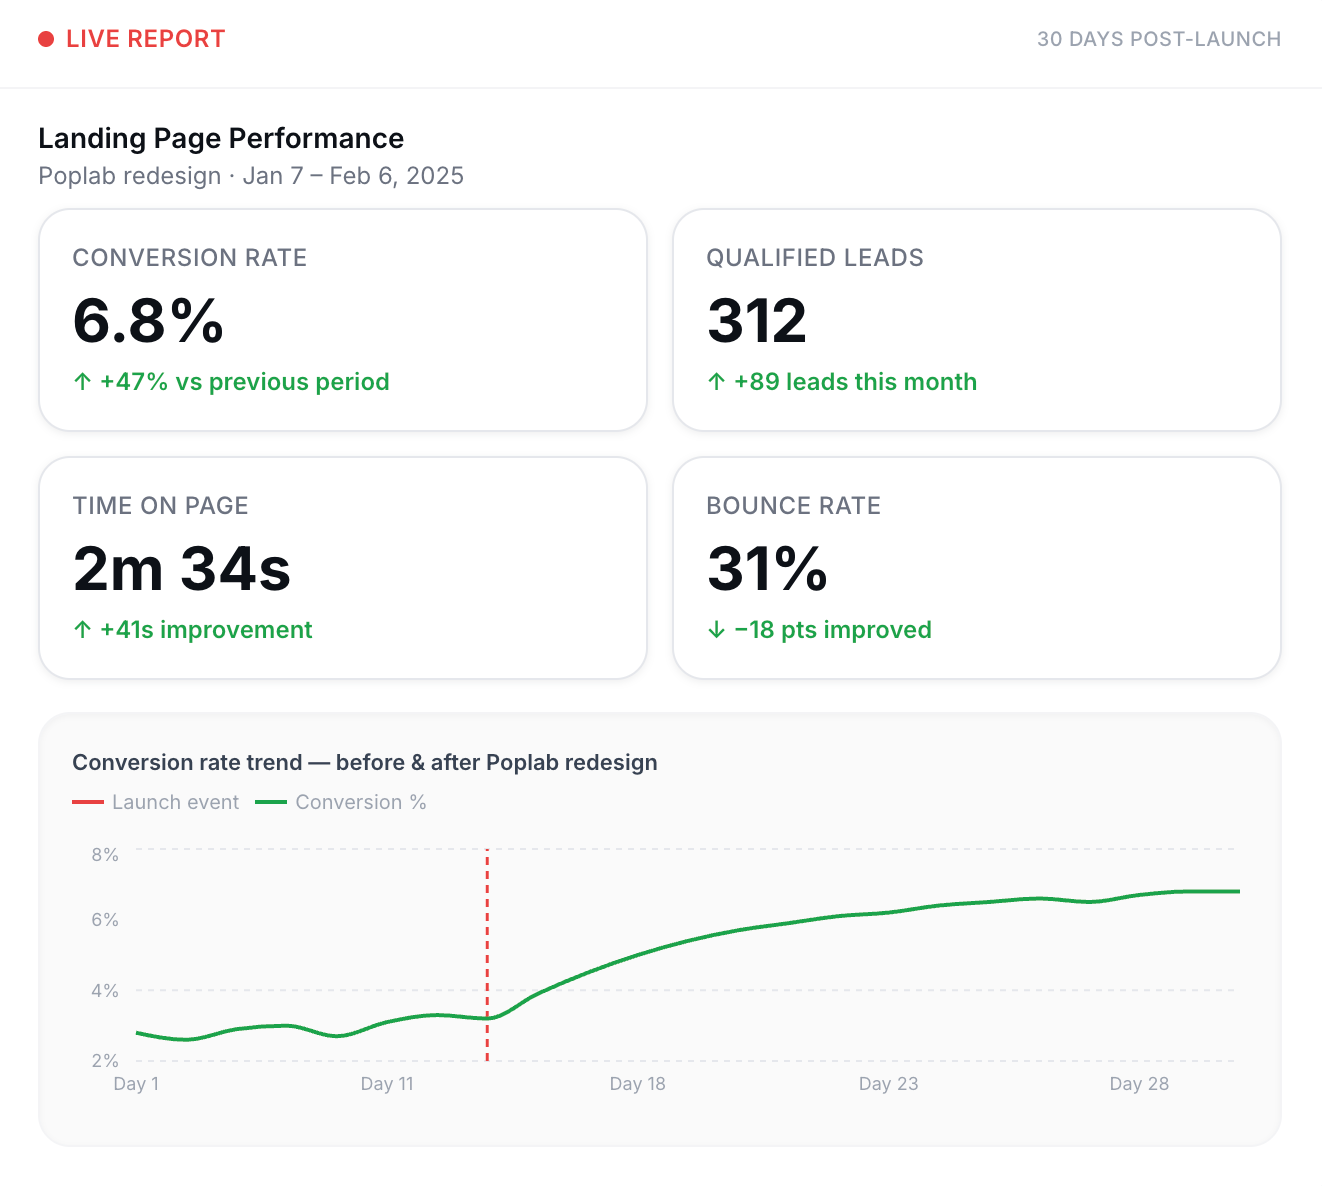Viewport: 1322px width, 1186px height.
Task: Click the up arrow in Time on Page card
Action: coord(83,630)
